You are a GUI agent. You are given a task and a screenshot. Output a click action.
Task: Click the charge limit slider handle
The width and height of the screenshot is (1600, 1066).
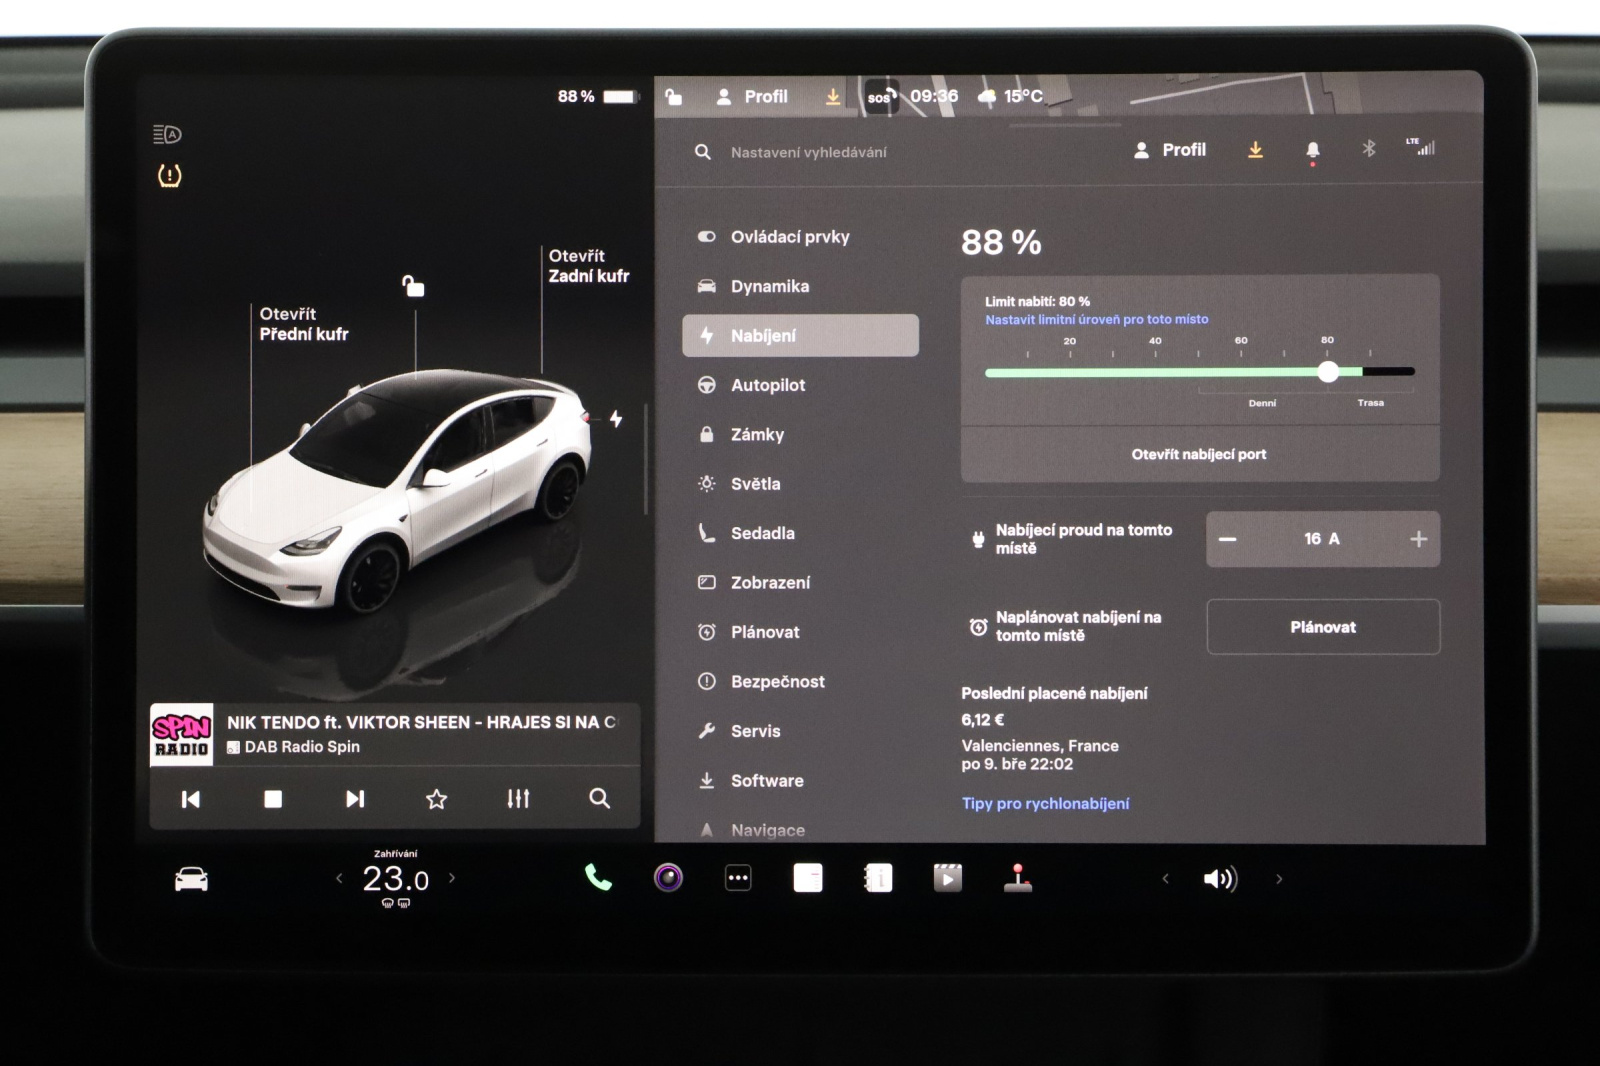pos(1328,372)
